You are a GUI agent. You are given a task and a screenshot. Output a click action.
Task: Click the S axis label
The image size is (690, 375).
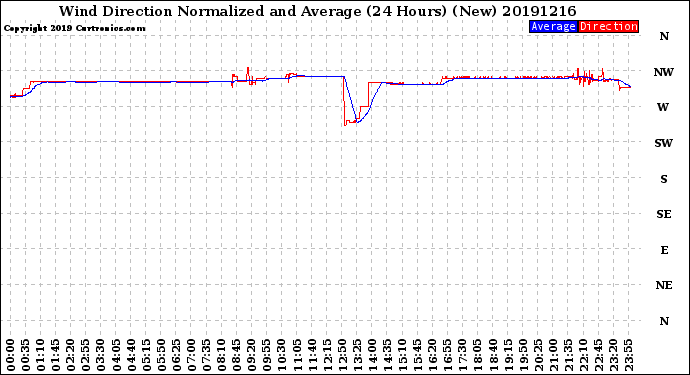click(x=664, y=179)
